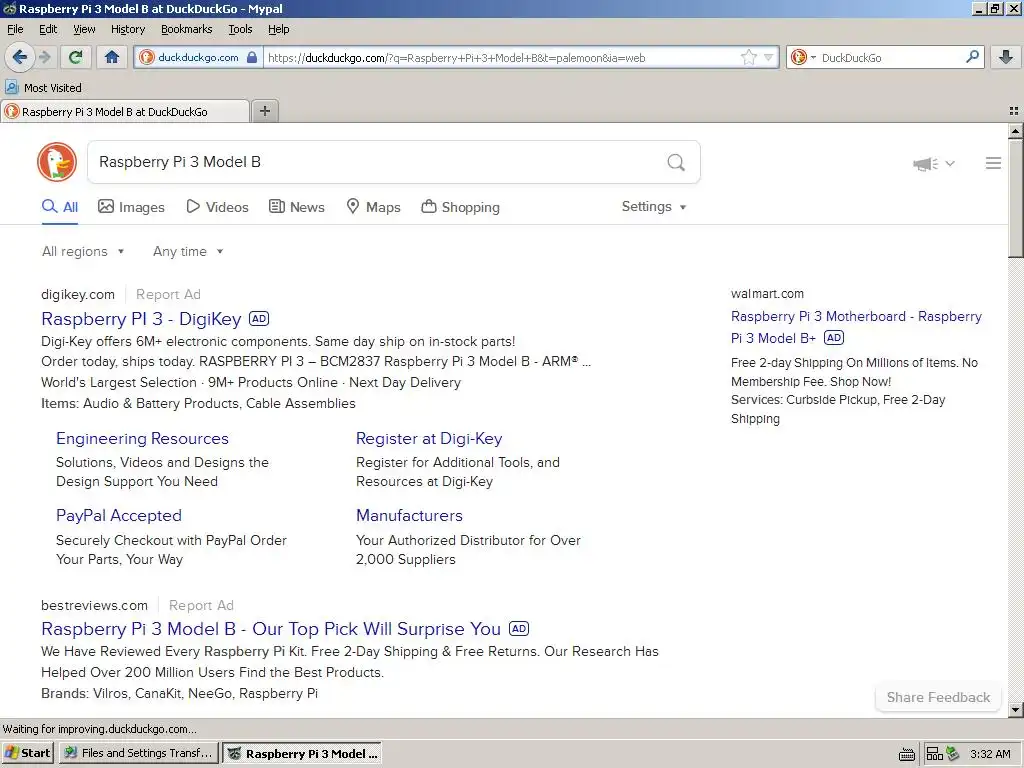This screenshot has height=768, width=1024.
Task: Reload the current page
Action: 76,57
